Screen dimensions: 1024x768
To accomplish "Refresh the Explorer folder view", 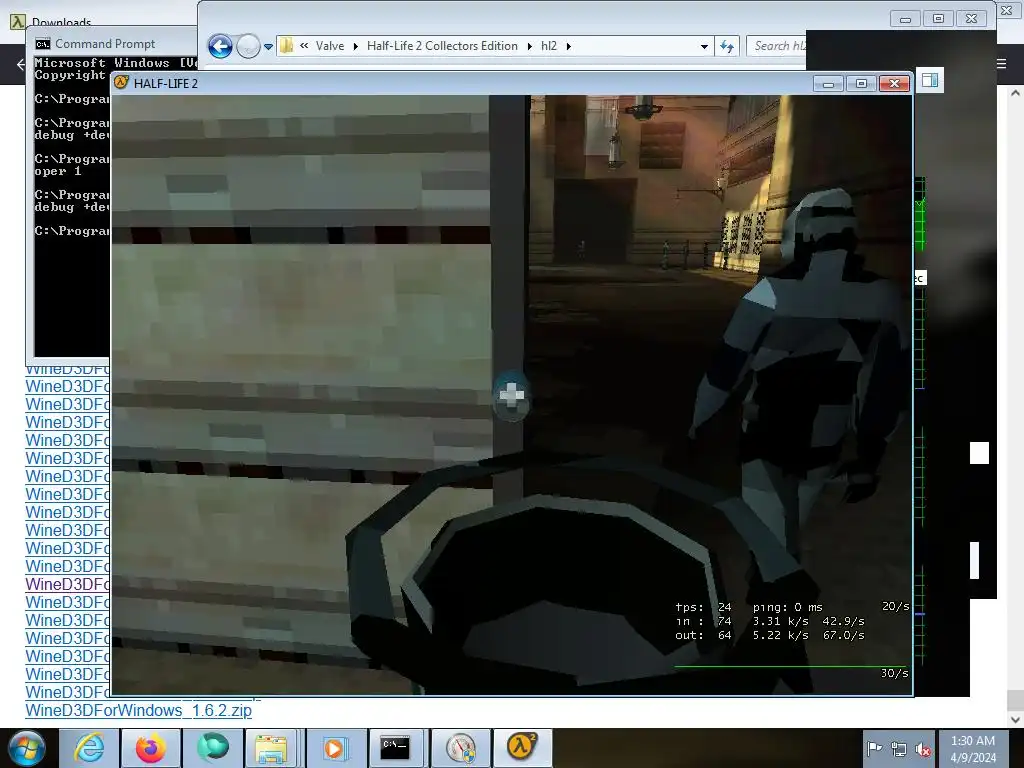I will pos(727,46).
